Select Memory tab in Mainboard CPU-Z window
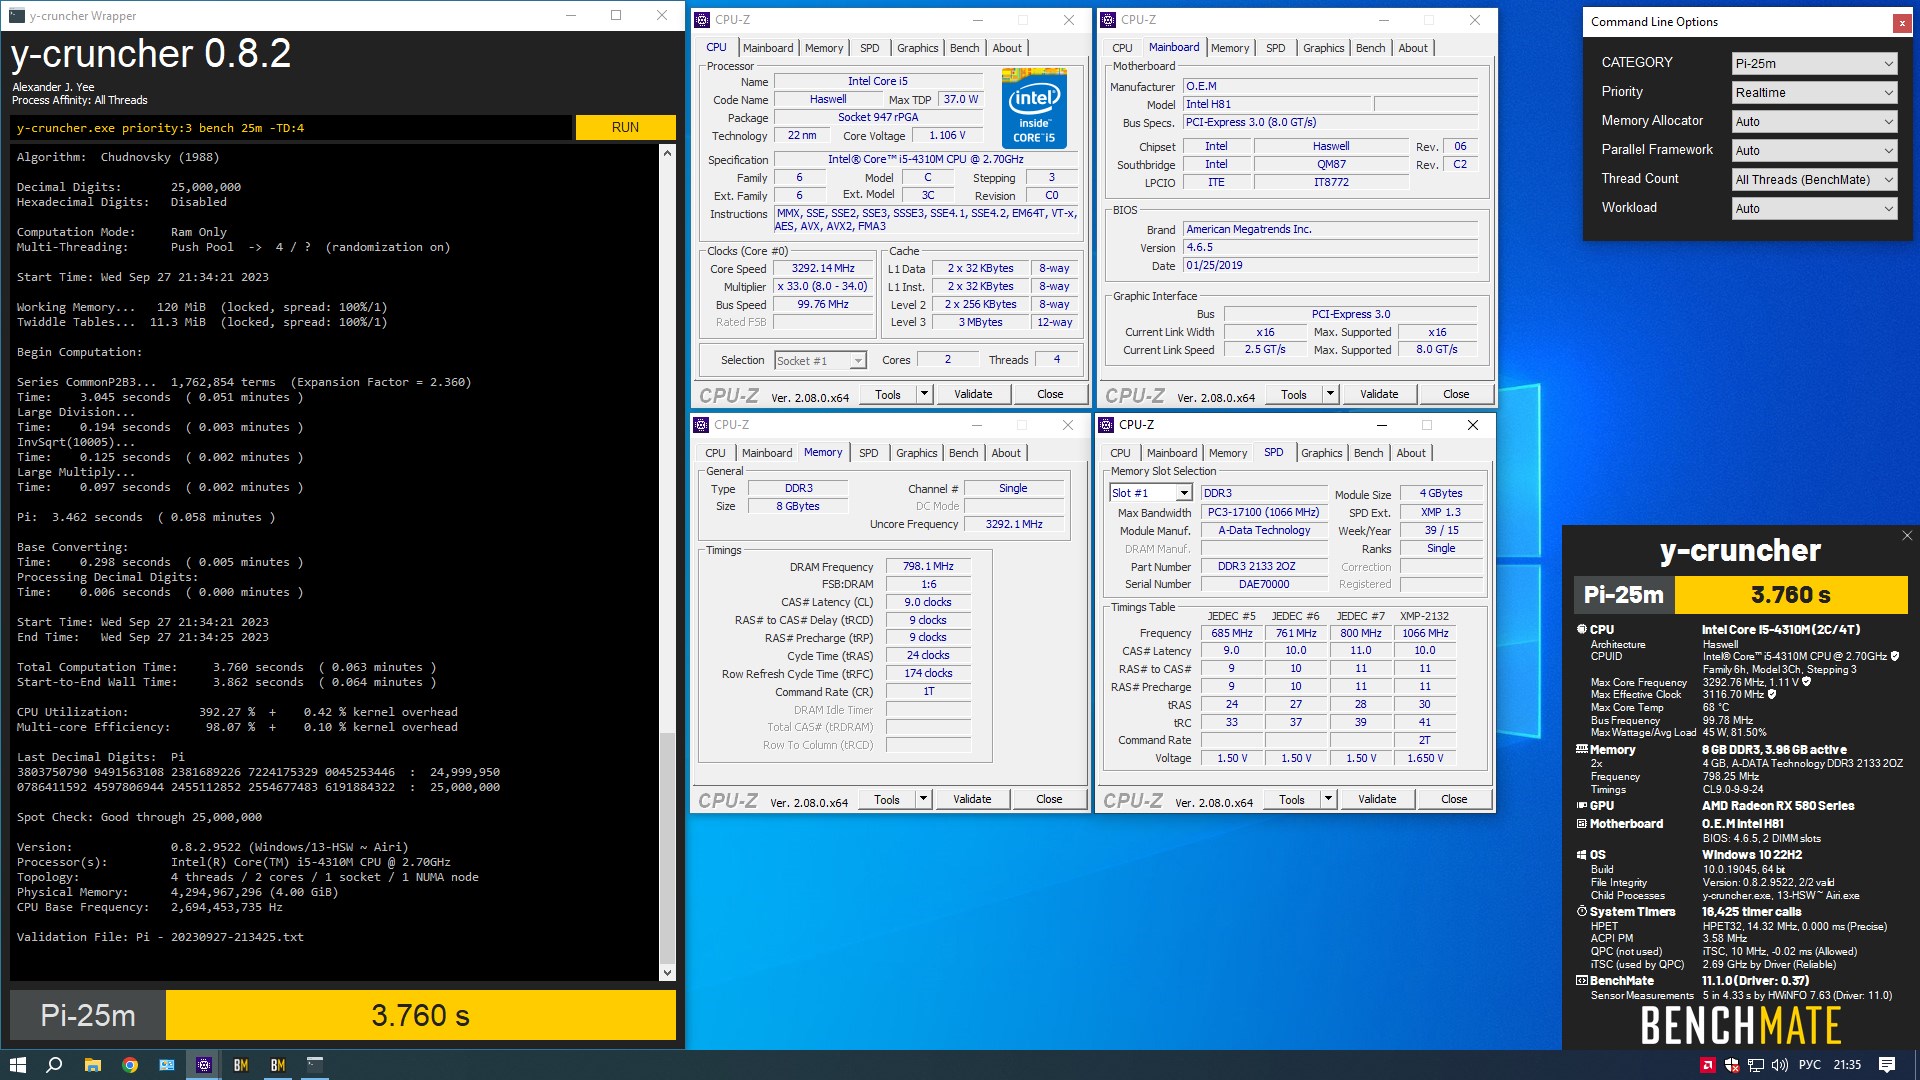 pyautogui.click(x=1229, y=48)
